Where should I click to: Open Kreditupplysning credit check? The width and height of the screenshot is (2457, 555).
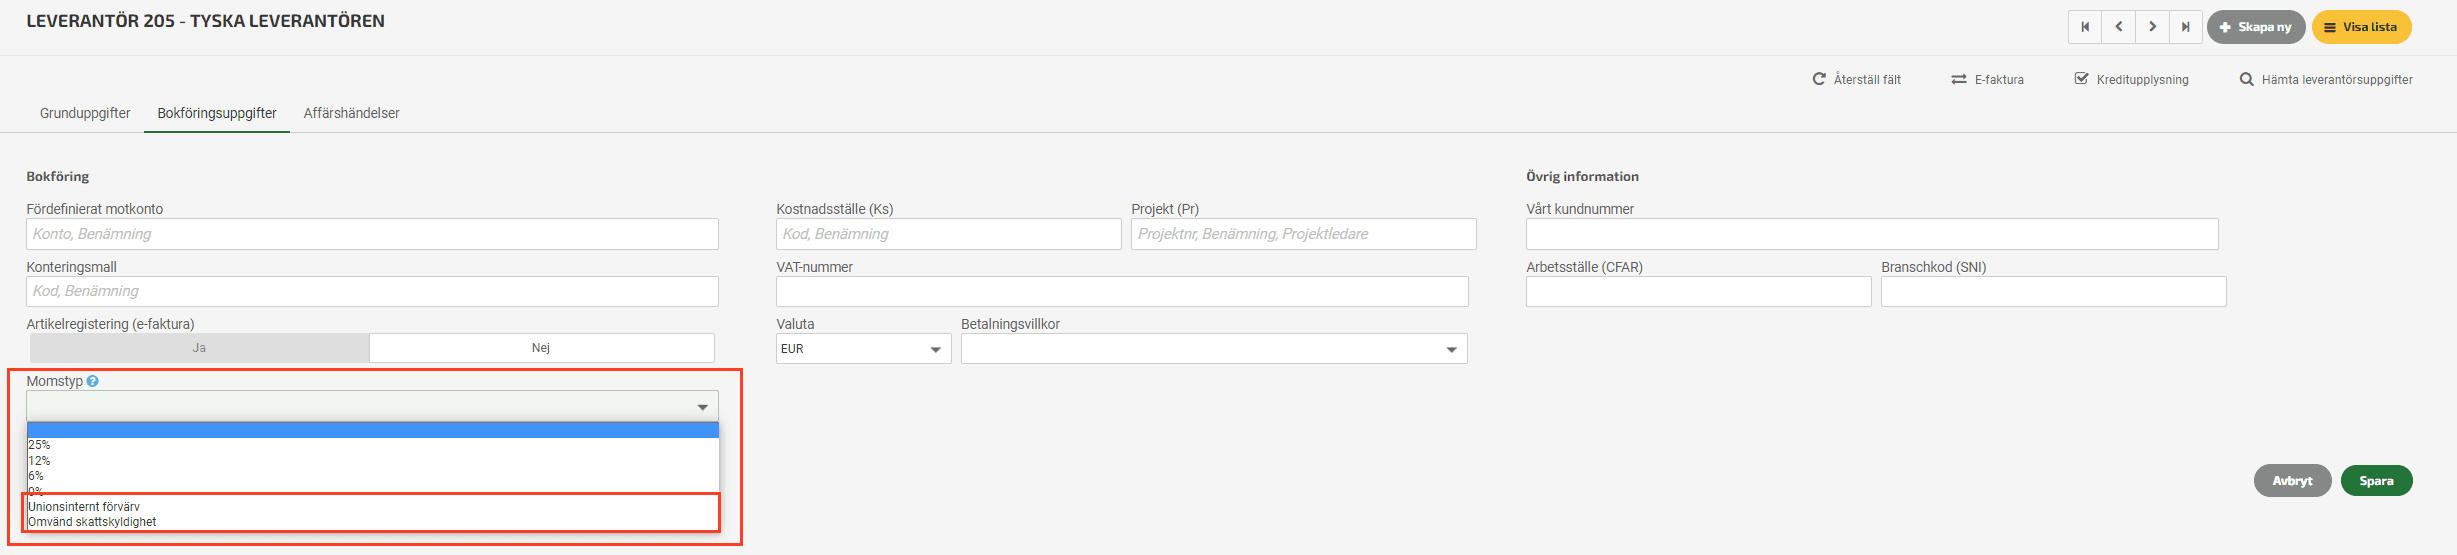coord(2131,79)
